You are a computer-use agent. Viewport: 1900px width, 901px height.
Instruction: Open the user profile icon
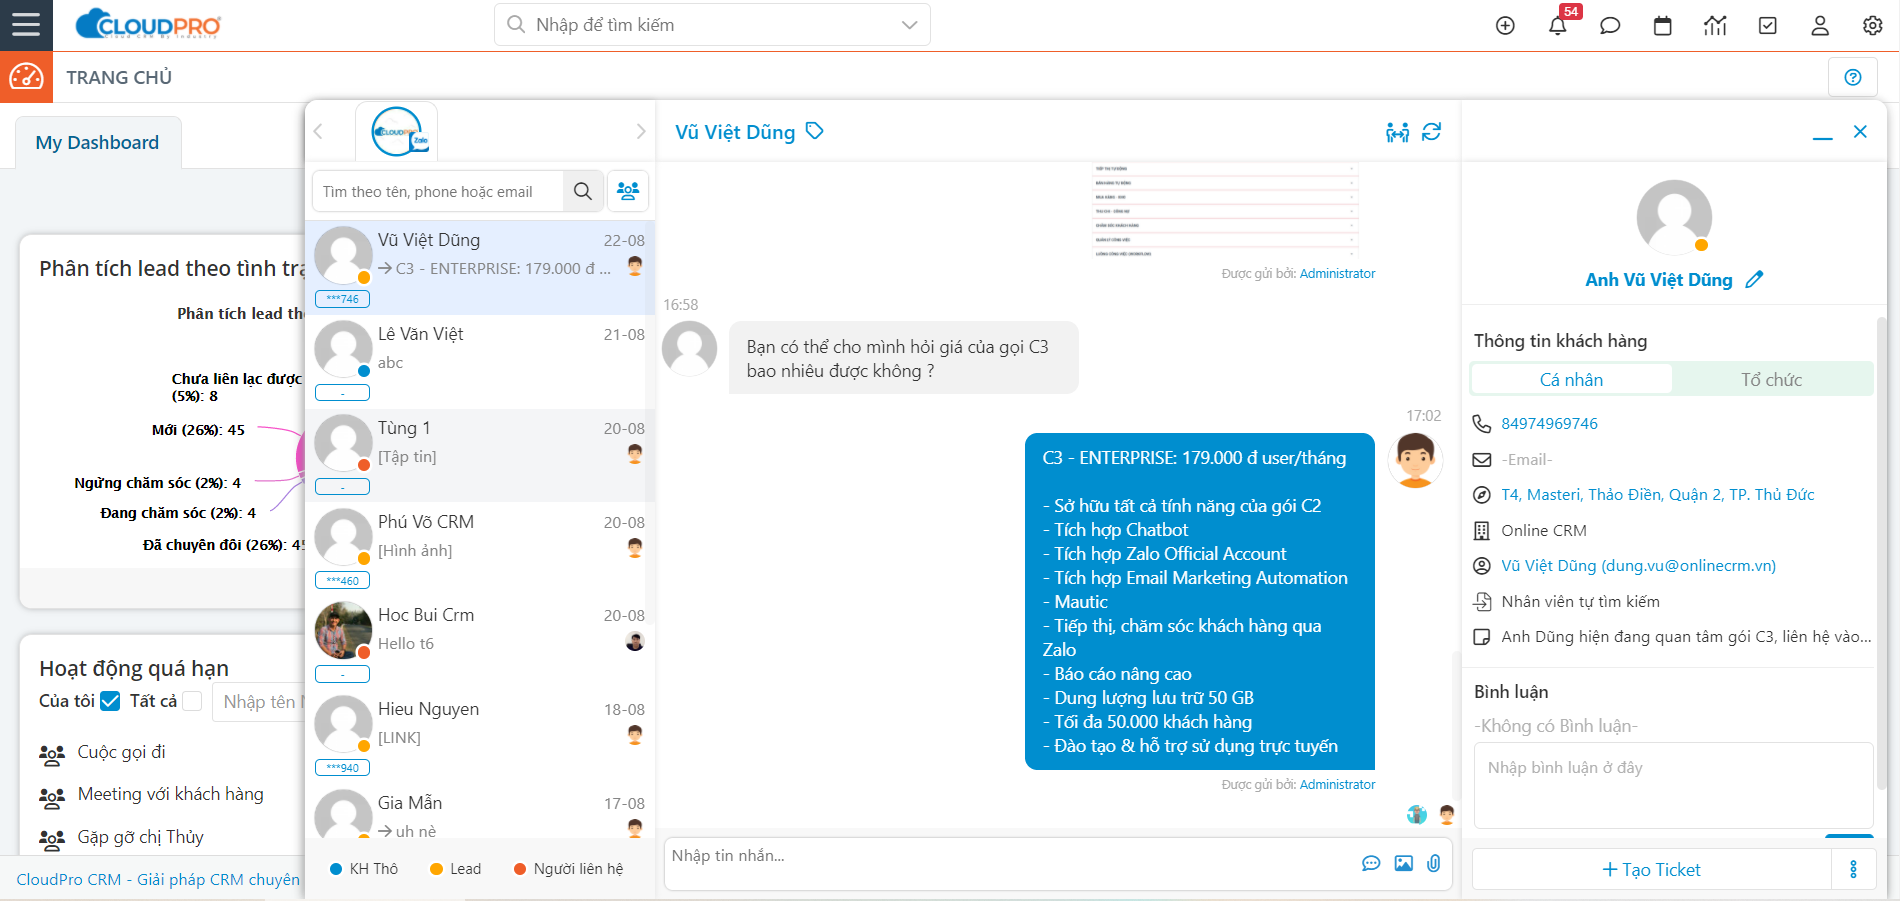tap(1820, 26)
